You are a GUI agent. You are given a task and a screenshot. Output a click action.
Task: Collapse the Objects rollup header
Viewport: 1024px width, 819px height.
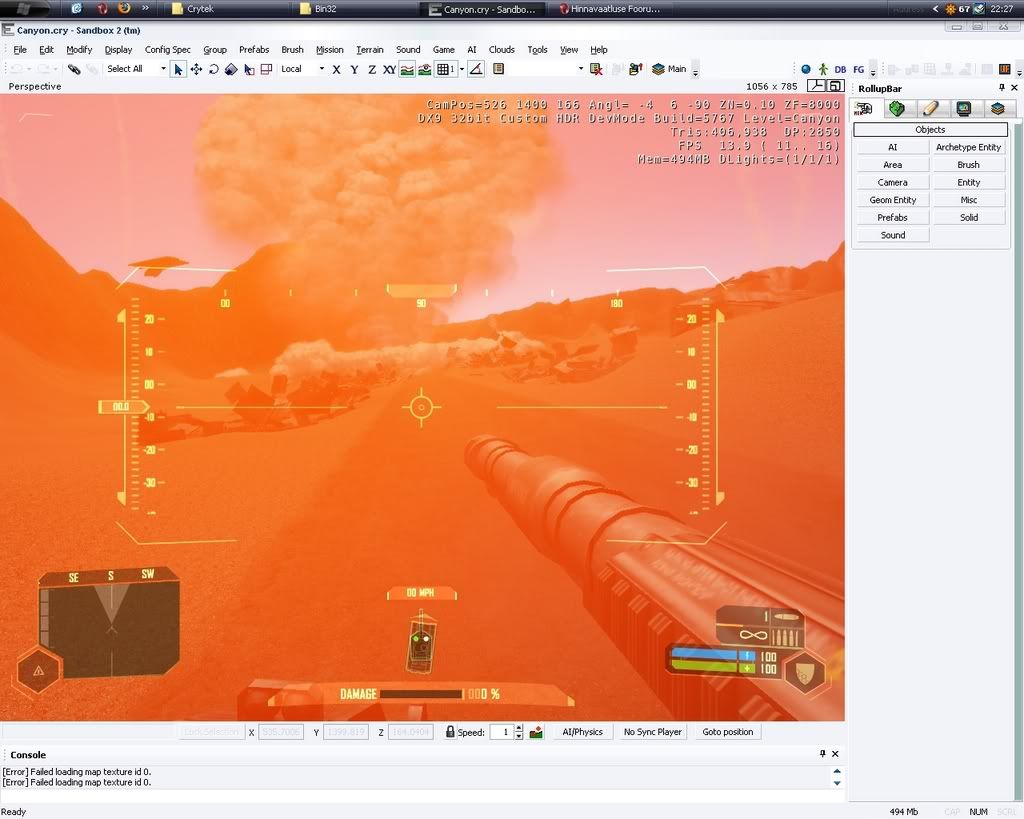931,129
